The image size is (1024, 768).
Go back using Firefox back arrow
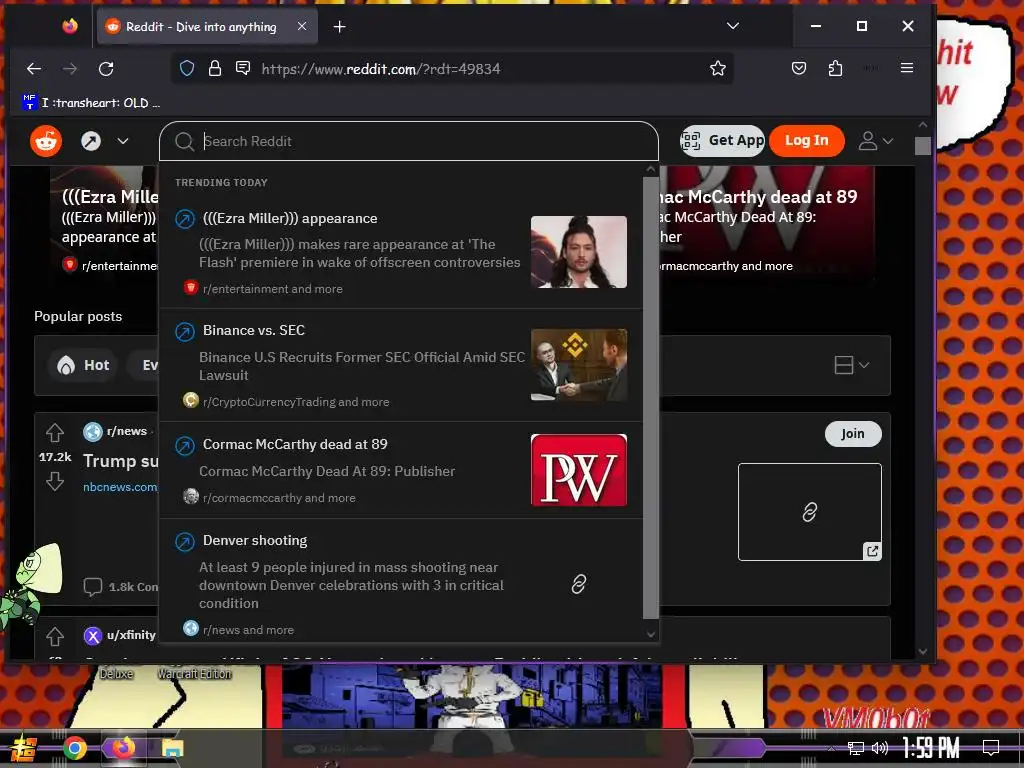pyautogui.click(x=34, y=69)
